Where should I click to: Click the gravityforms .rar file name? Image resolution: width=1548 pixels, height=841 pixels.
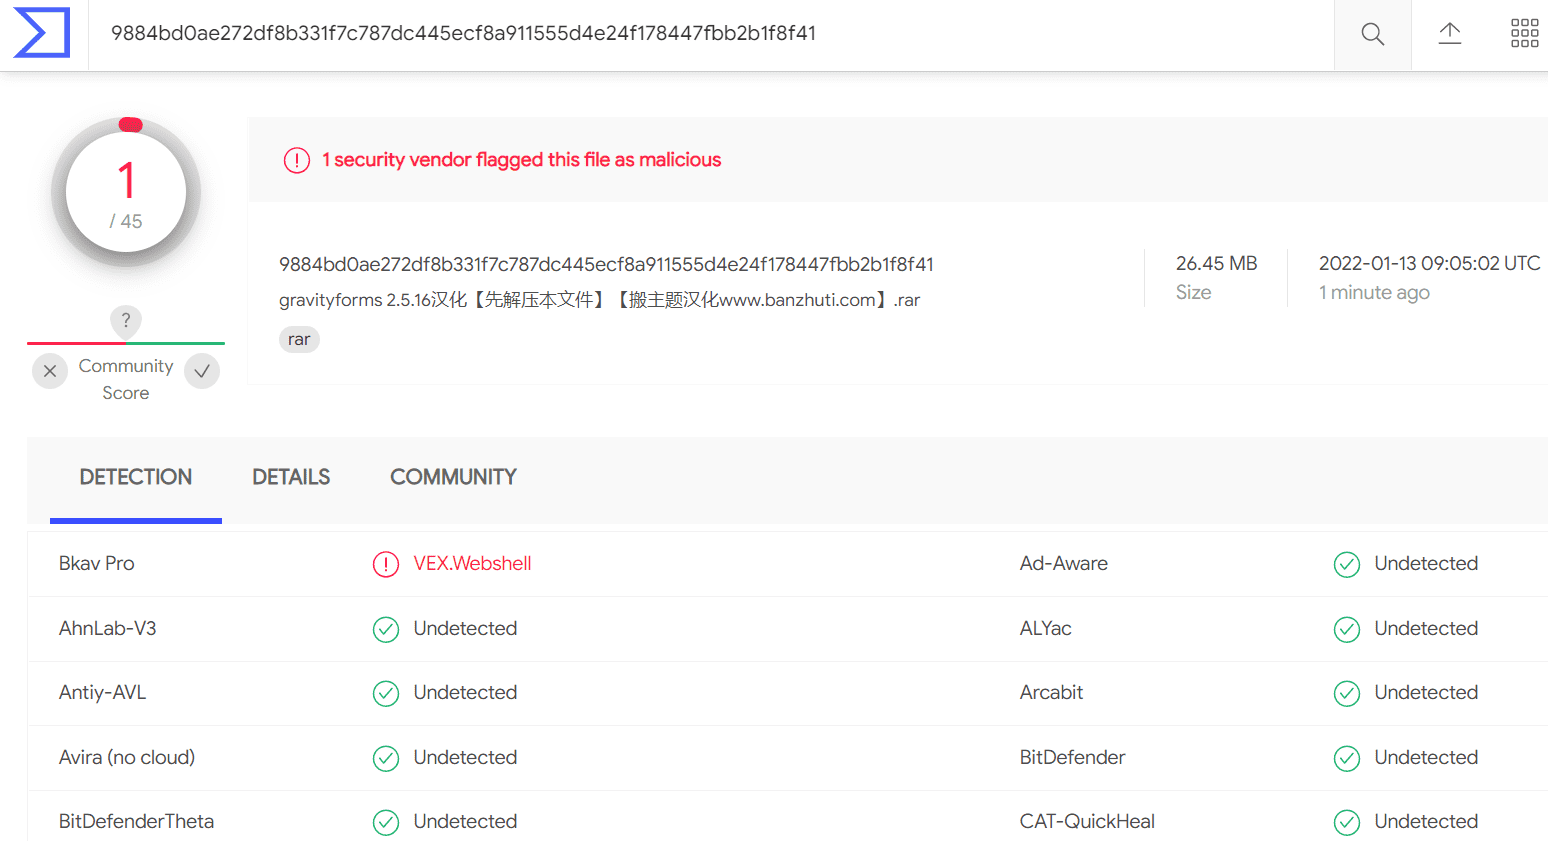tap(600, 300)
